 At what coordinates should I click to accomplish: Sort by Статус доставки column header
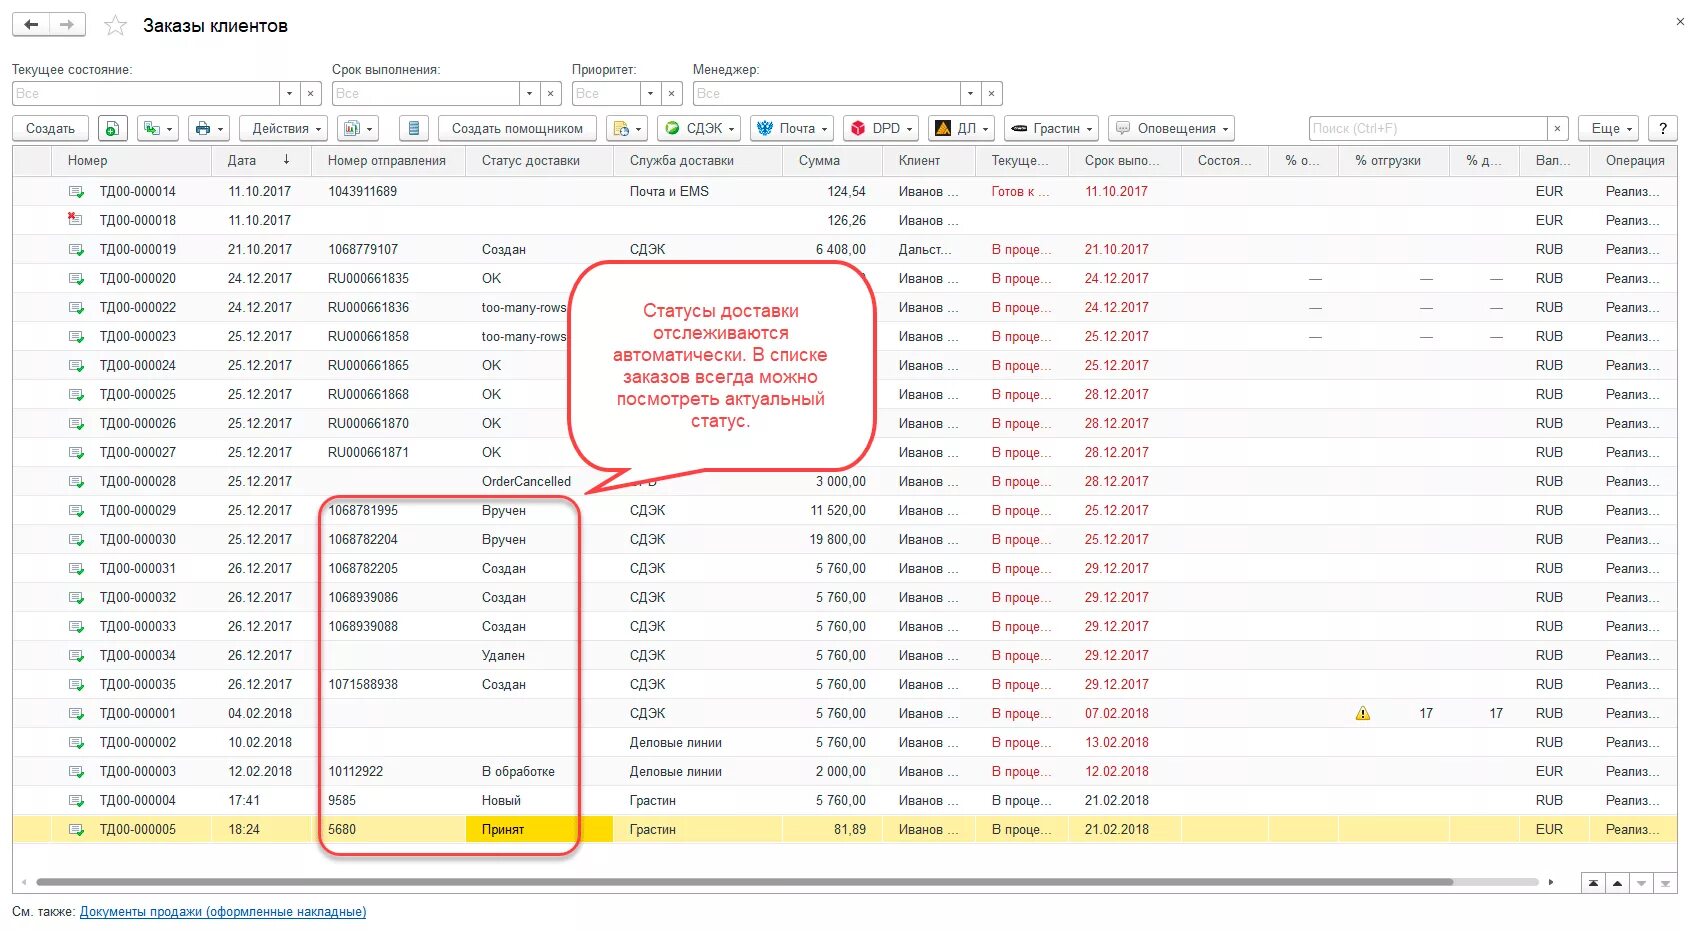pyautogui.click(x=539, y=160)
